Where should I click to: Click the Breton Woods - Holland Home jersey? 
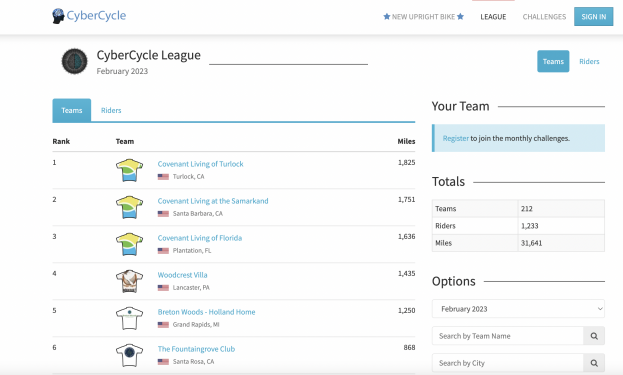pos(130,318)
